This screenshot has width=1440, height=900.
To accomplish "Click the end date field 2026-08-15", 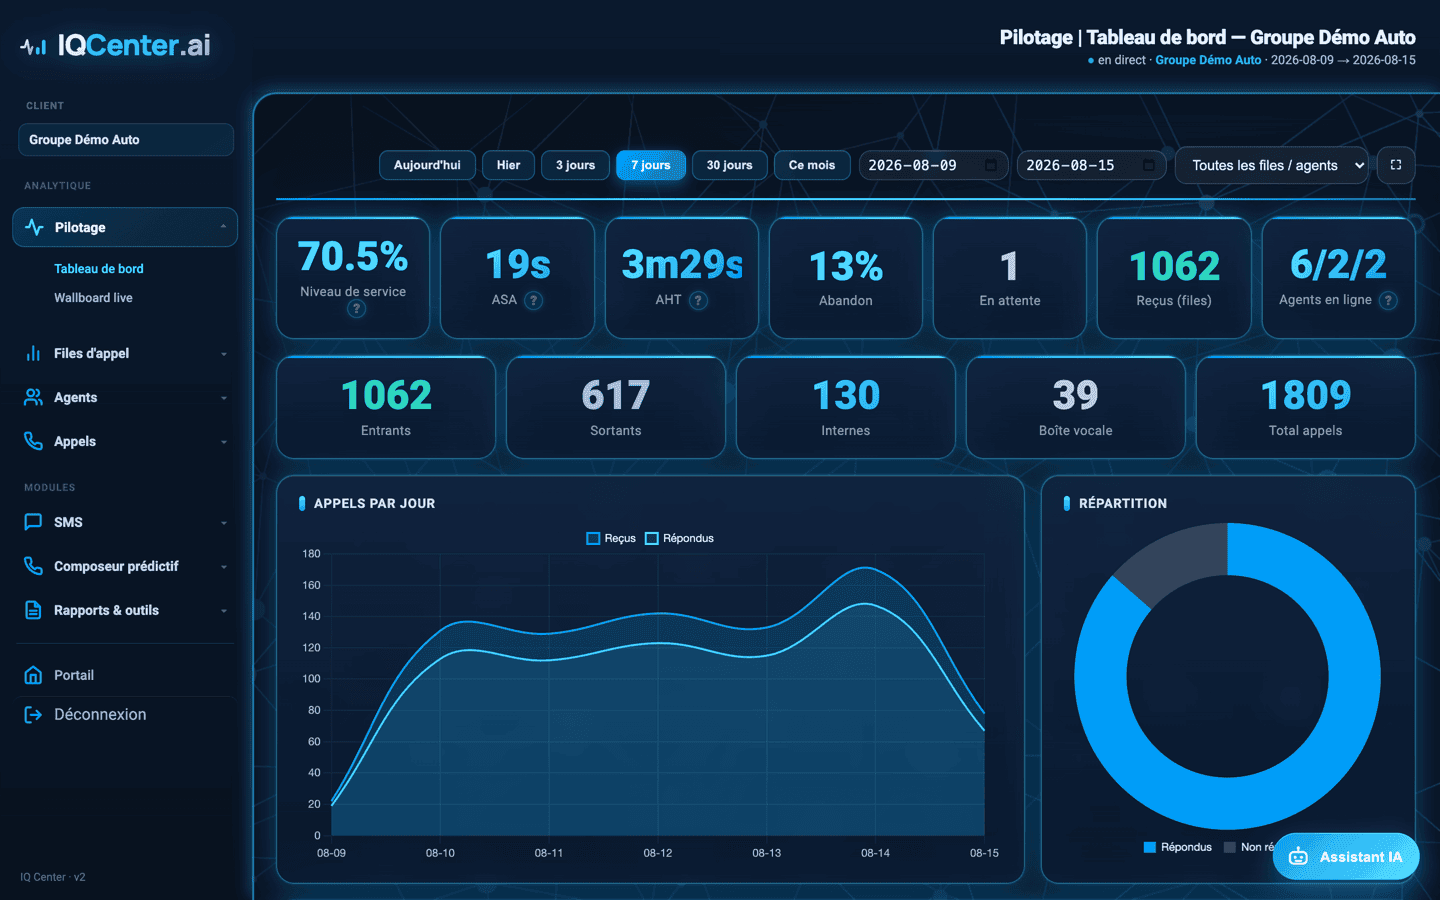I will (x=1091, y=165).
